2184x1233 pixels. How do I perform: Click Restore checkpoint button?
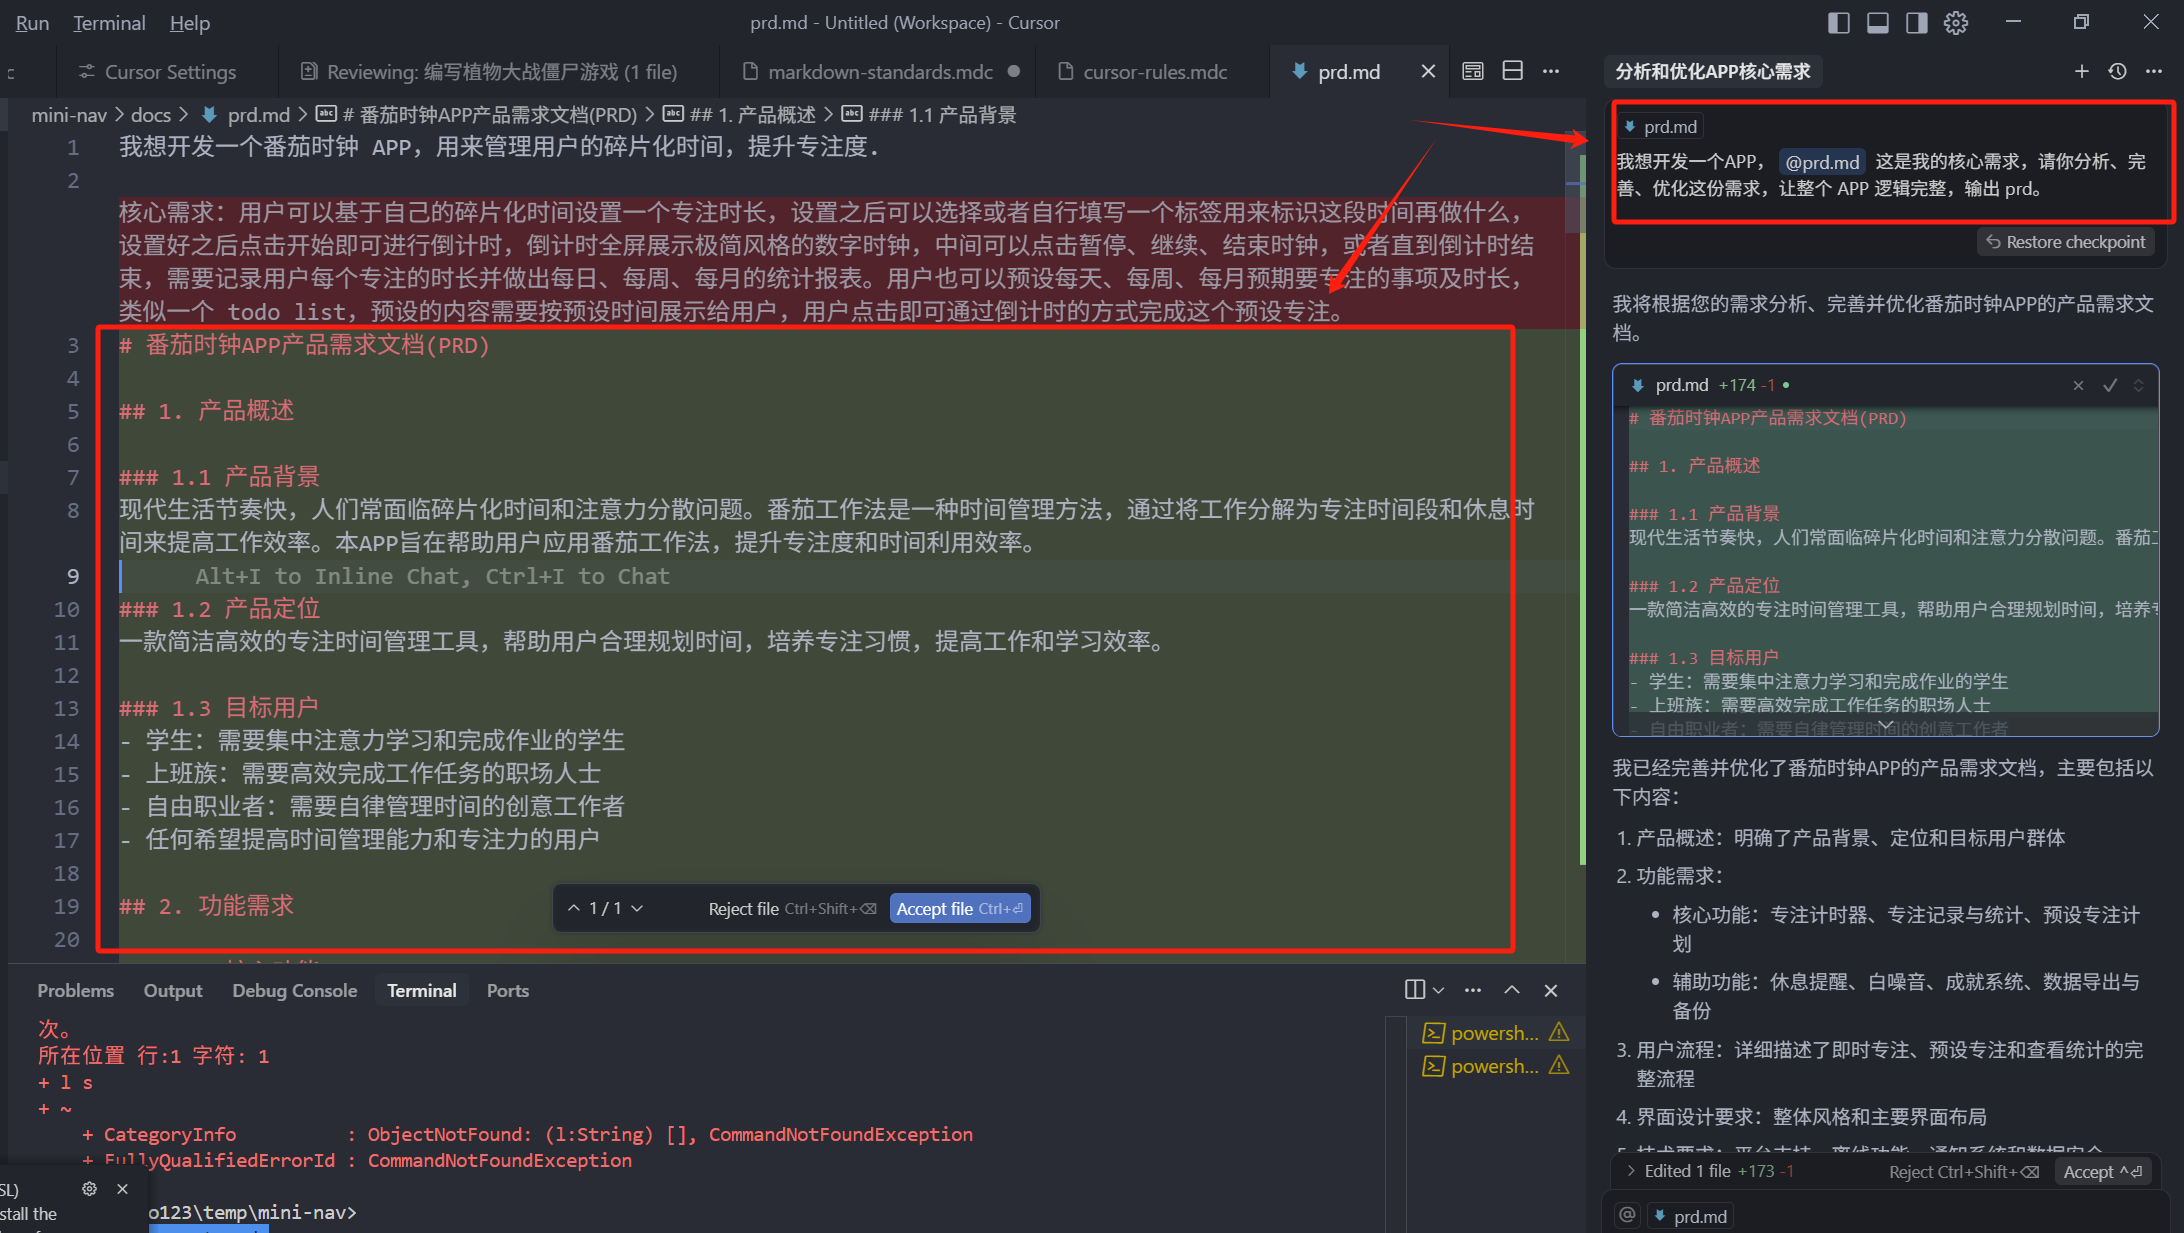point(2065,242)
